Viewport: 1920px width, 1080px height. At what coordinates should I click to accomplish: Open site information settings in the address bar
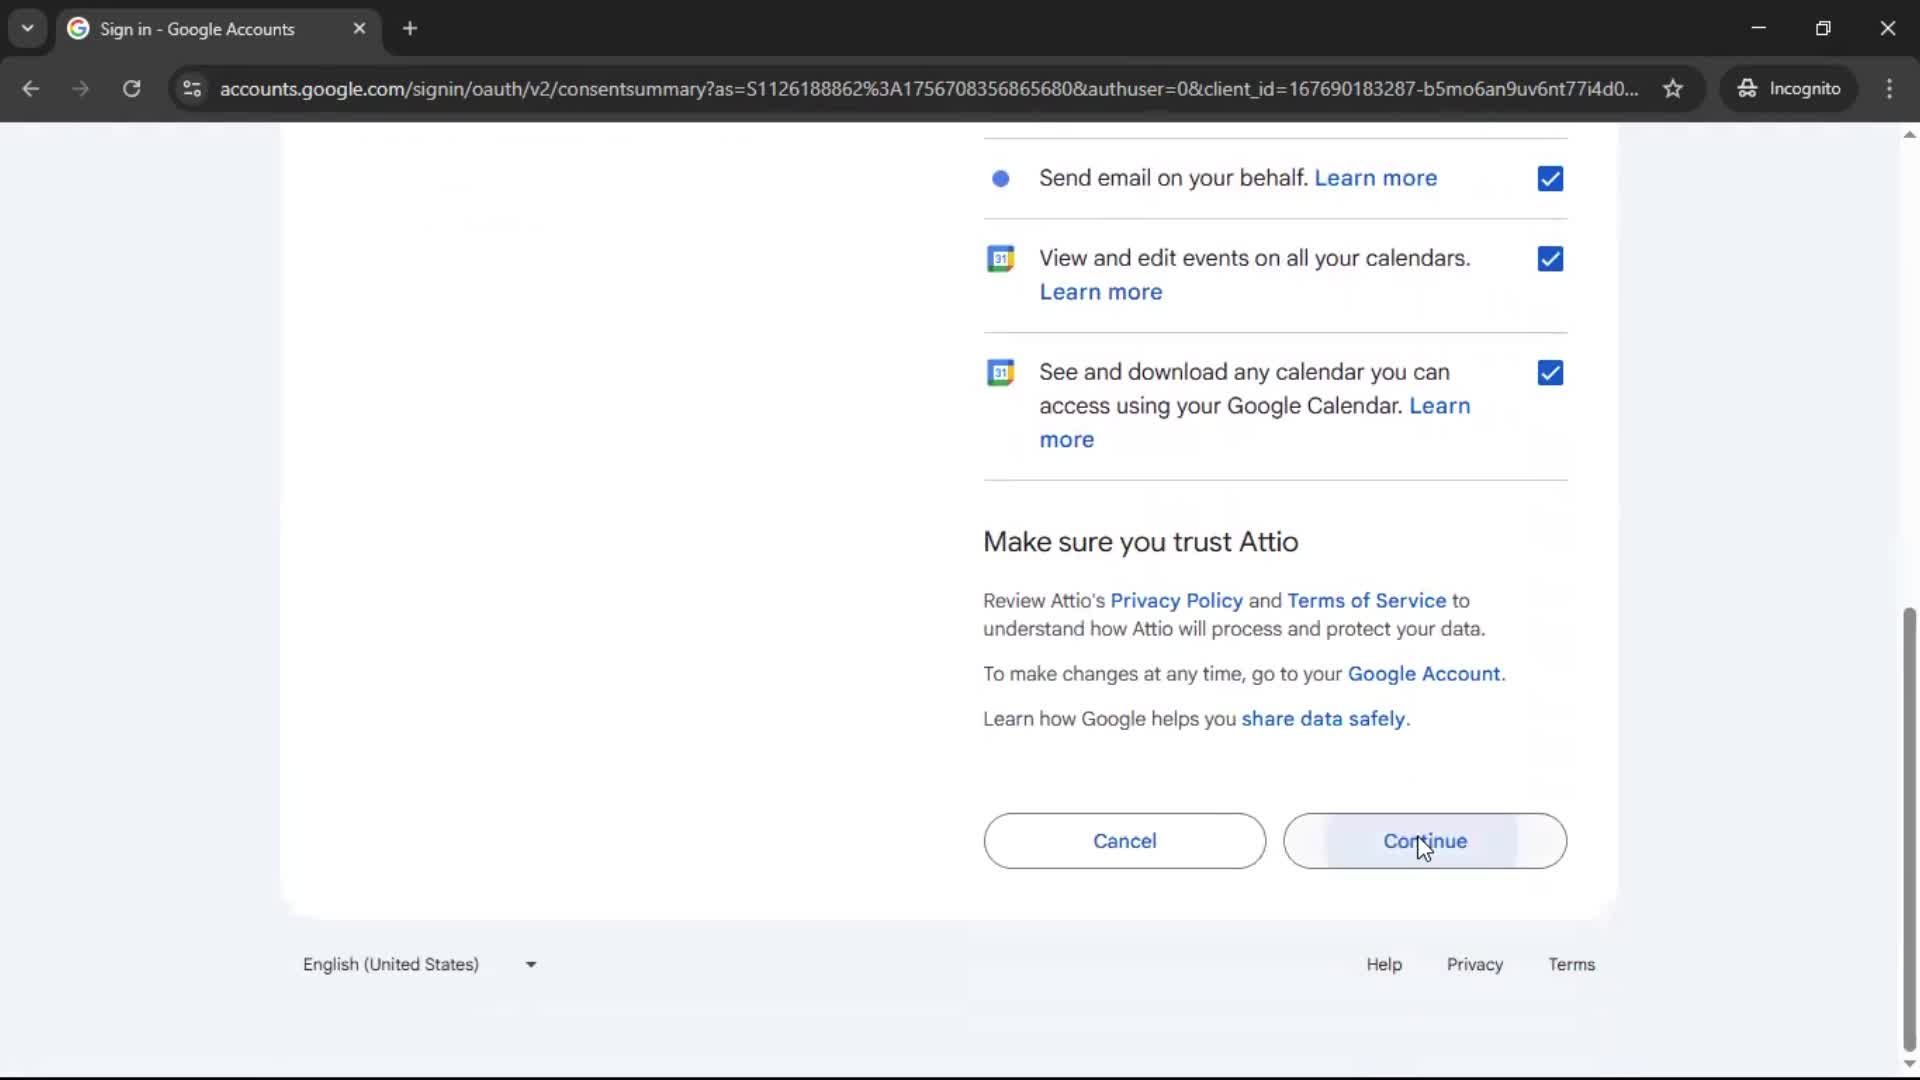point(191,89)
